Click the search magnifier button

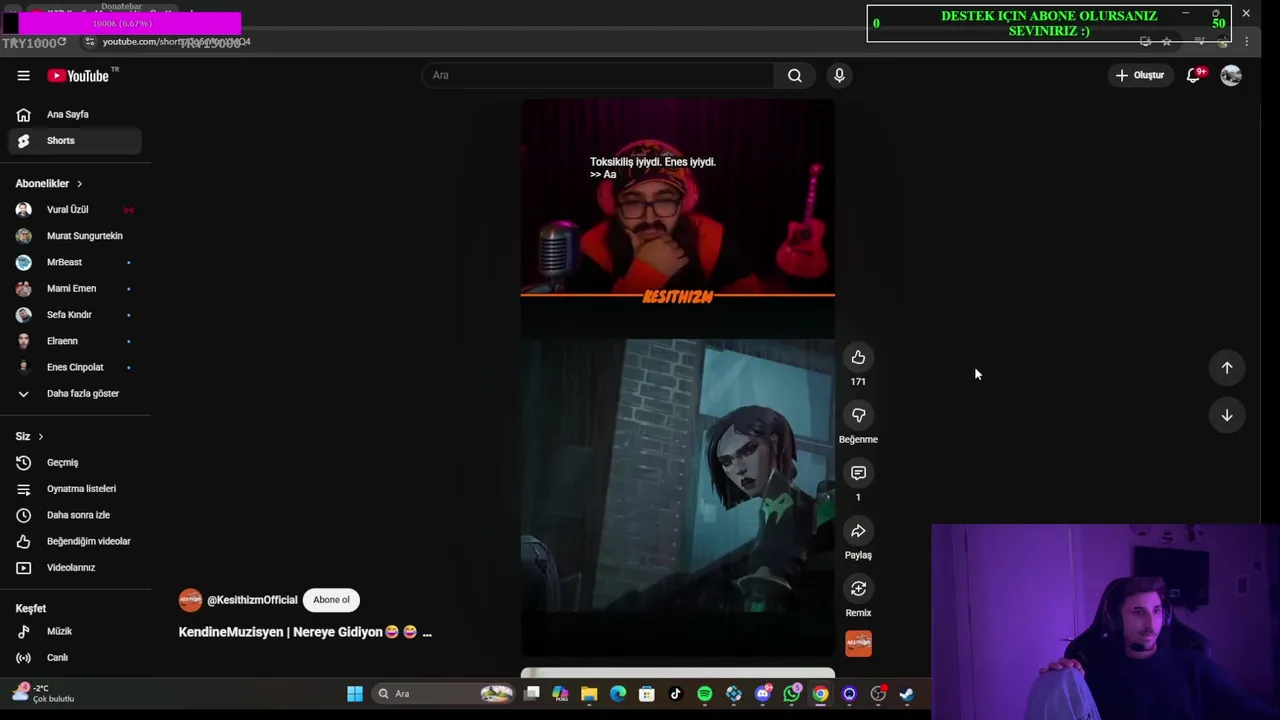pos(795,75)
